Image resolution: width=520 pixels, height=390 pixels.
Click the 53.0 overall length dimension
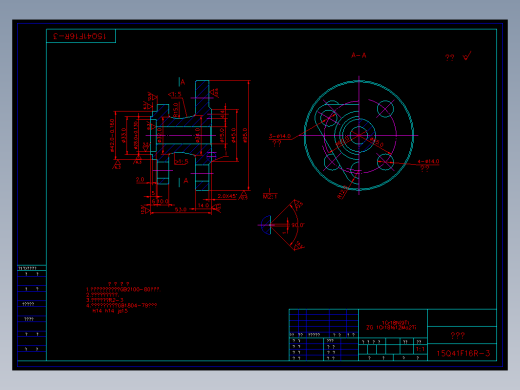point(181,210)
